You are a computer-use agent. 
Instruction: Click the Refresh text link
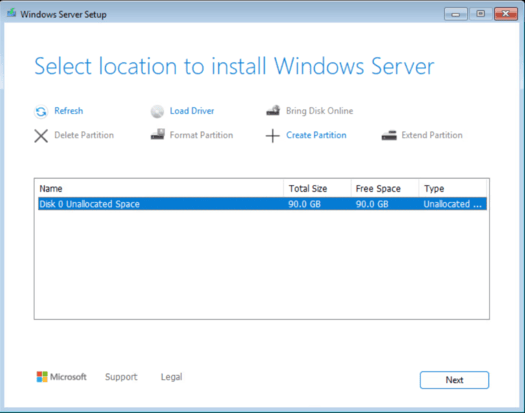pyautogui.click(x=69, y=111)
